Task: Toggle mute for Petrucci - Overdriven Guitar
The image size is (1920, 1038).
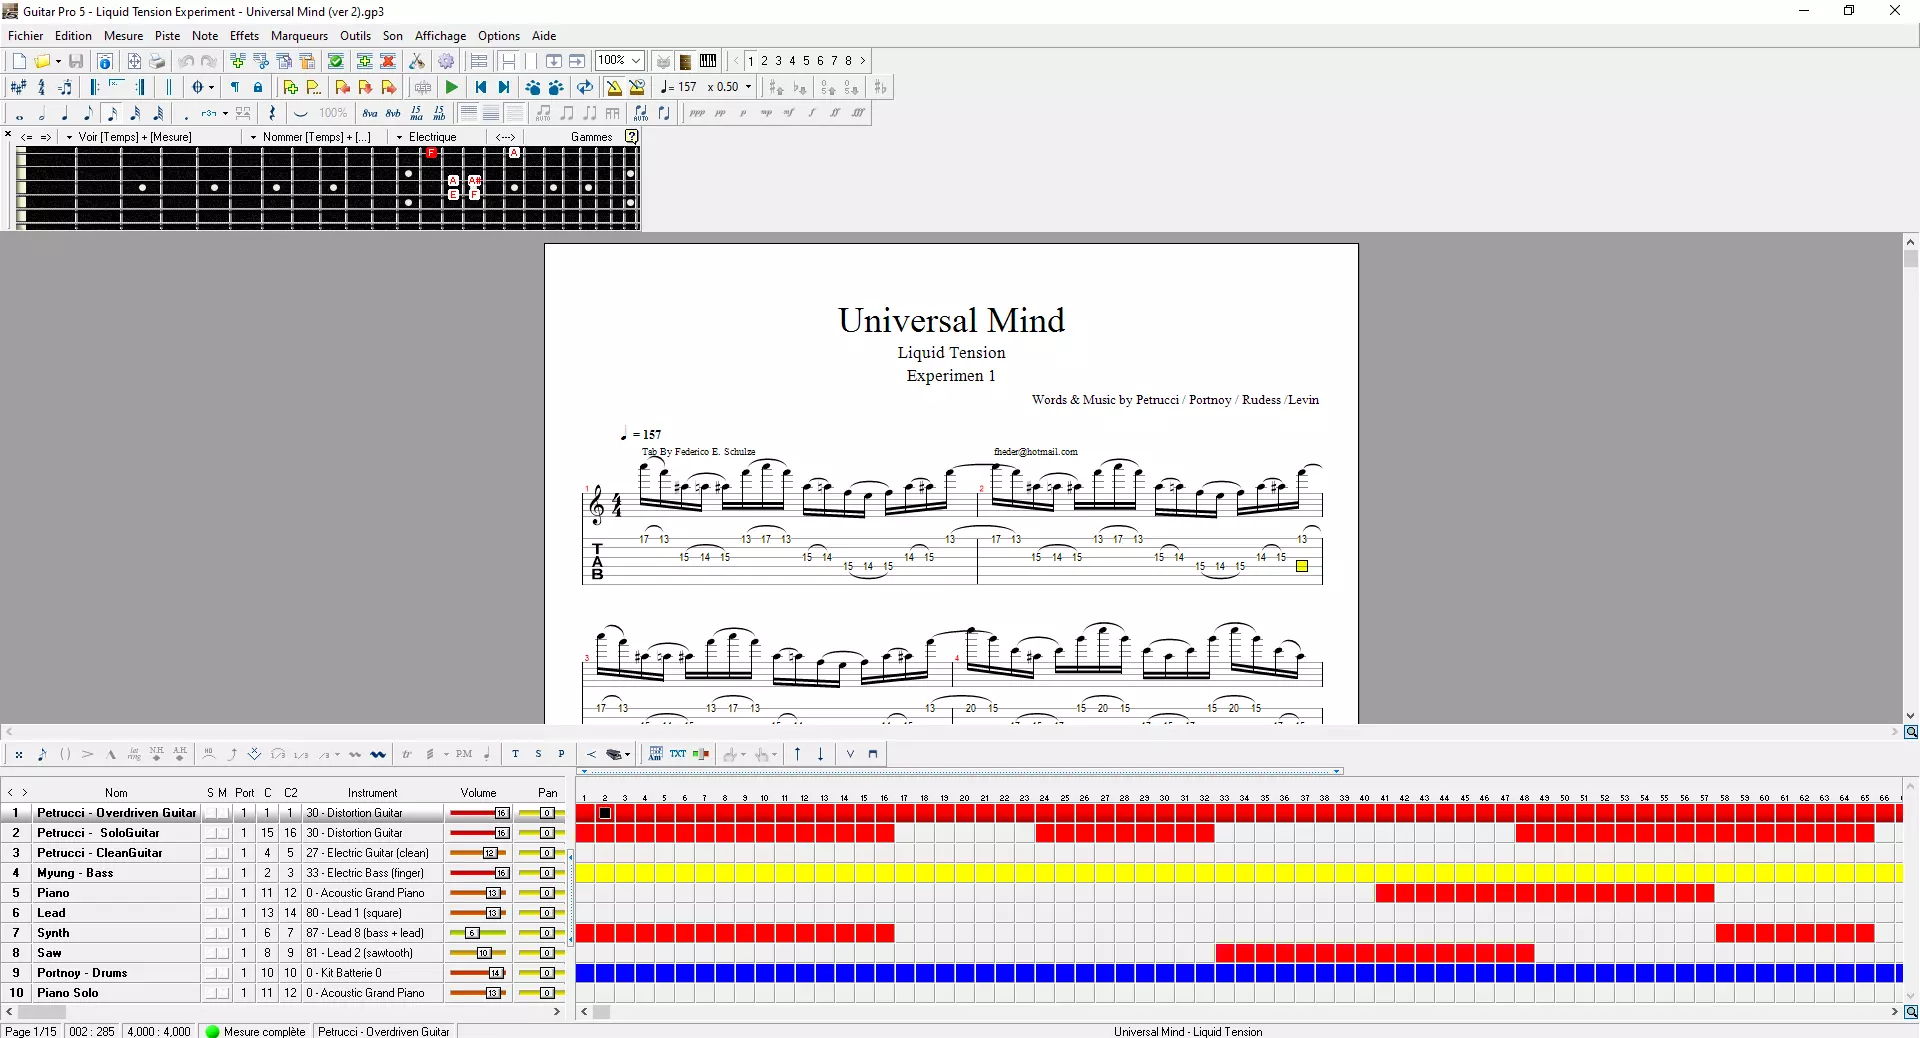Action: [223, 813]
